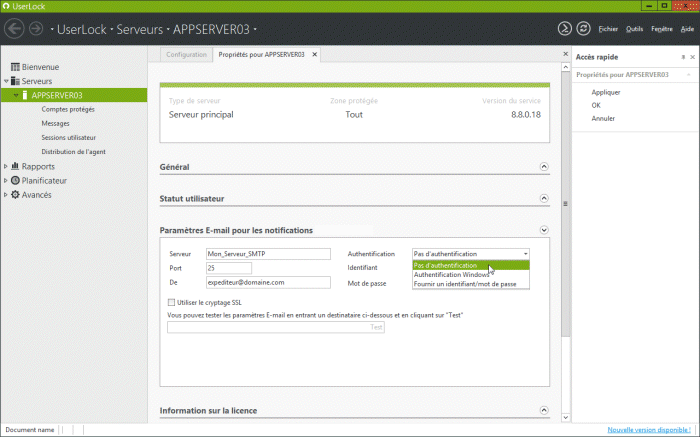
Task: Collapse the Serveurs tree node
Action: click(x=6, y=81)
